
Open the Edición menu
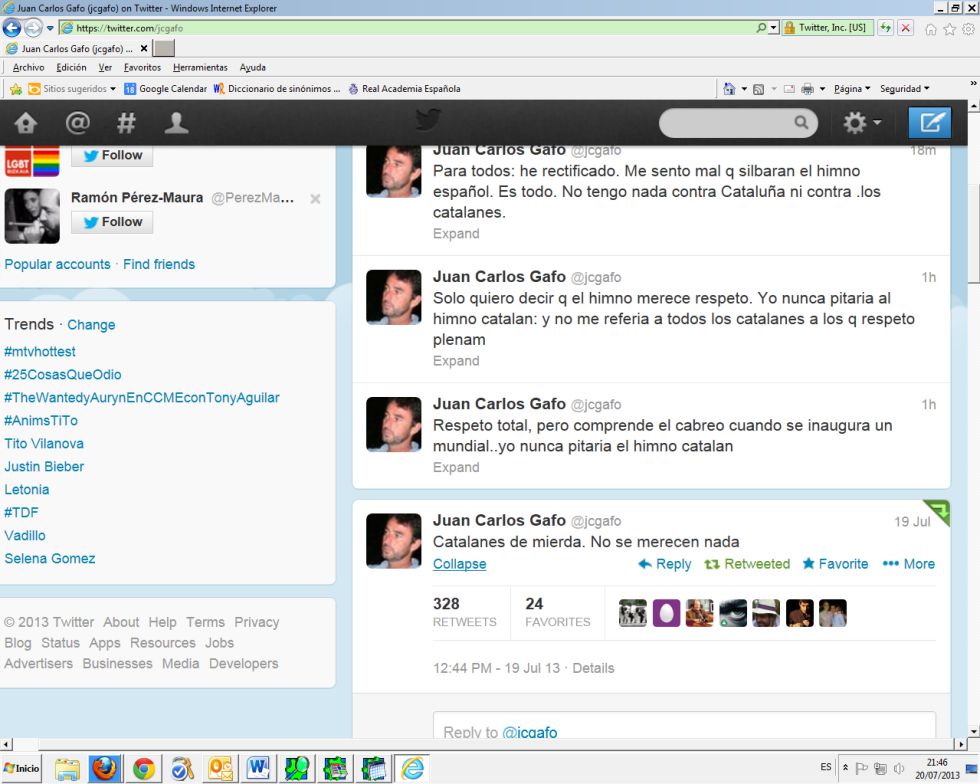71,68
